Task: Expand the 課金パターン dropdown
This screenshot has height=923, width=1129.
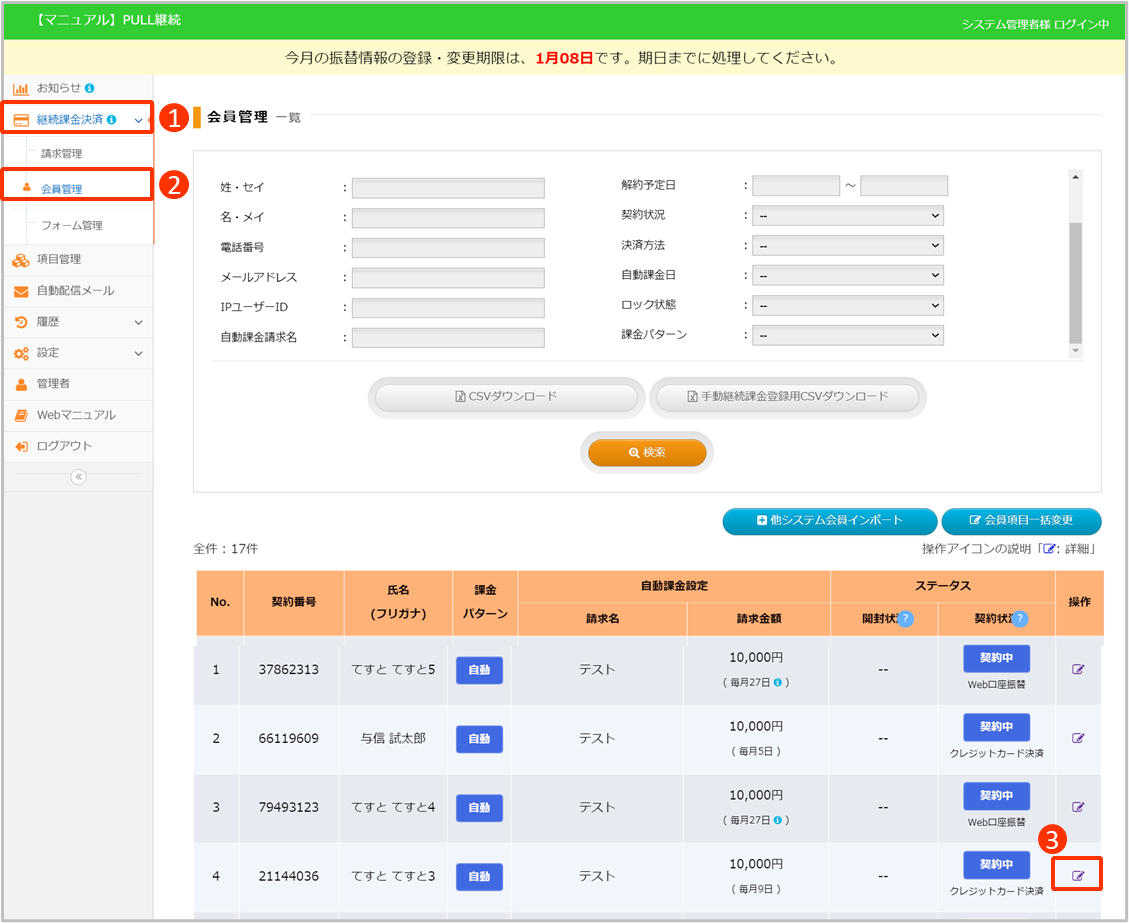Action: (847, 335)
